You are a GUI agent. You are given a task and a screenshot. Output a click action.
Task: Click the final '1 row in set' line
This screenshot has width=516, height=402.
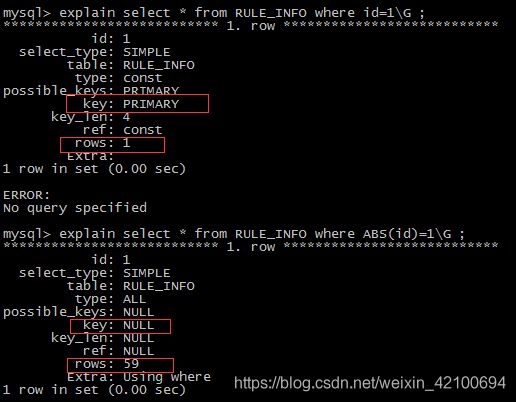coord(94,390)
